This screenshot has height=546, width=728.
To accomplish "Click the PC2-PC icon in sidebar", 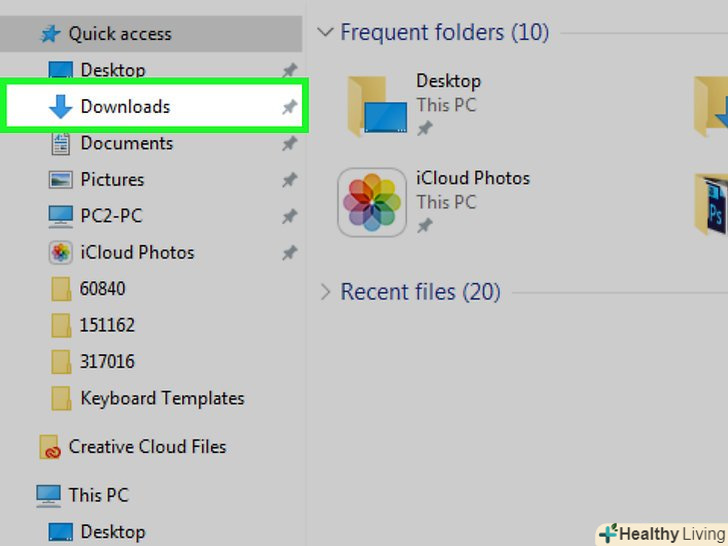I will (x=61, y=216).
